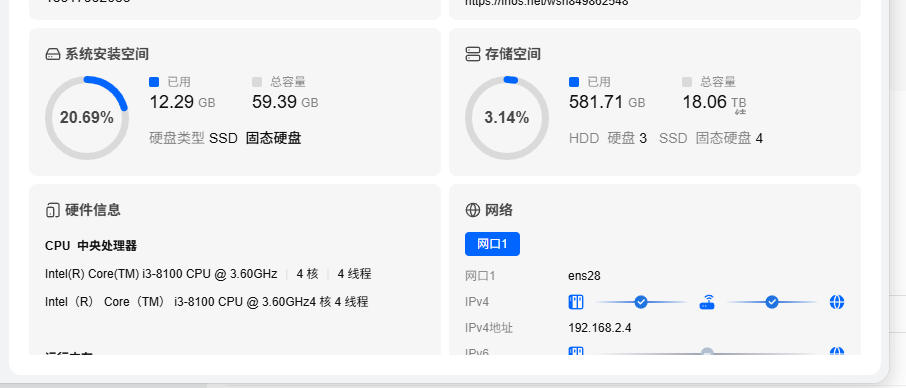This screenshot has height=388, width=906.
Task: Click the 4 线程 text in first CPU line
Action: point(355,274)
